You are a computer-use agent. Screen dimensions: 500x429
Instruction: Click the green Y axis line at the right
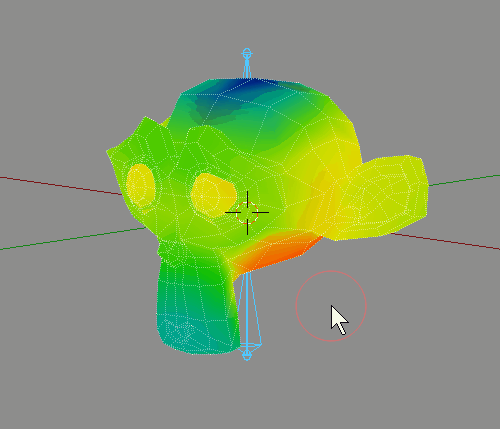[x=464, y=180]
